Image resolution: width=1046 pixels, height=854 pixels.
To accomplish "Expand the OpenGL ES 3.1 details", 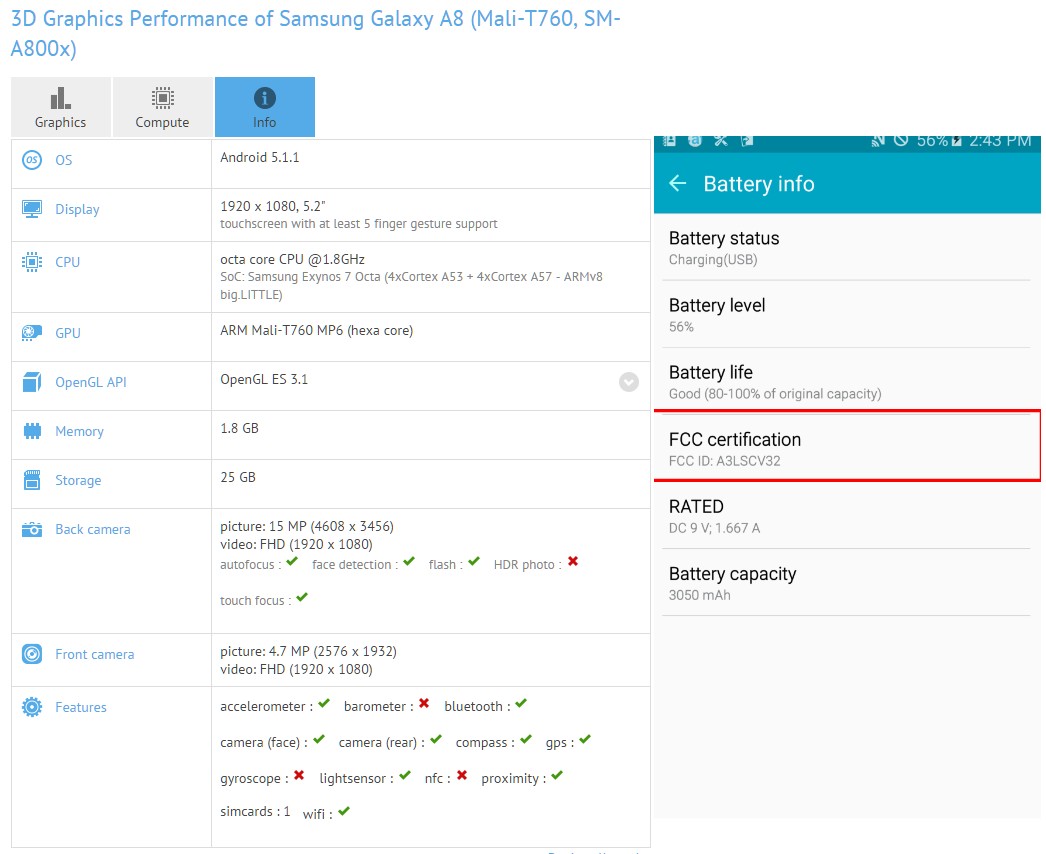I will point(629,382).
